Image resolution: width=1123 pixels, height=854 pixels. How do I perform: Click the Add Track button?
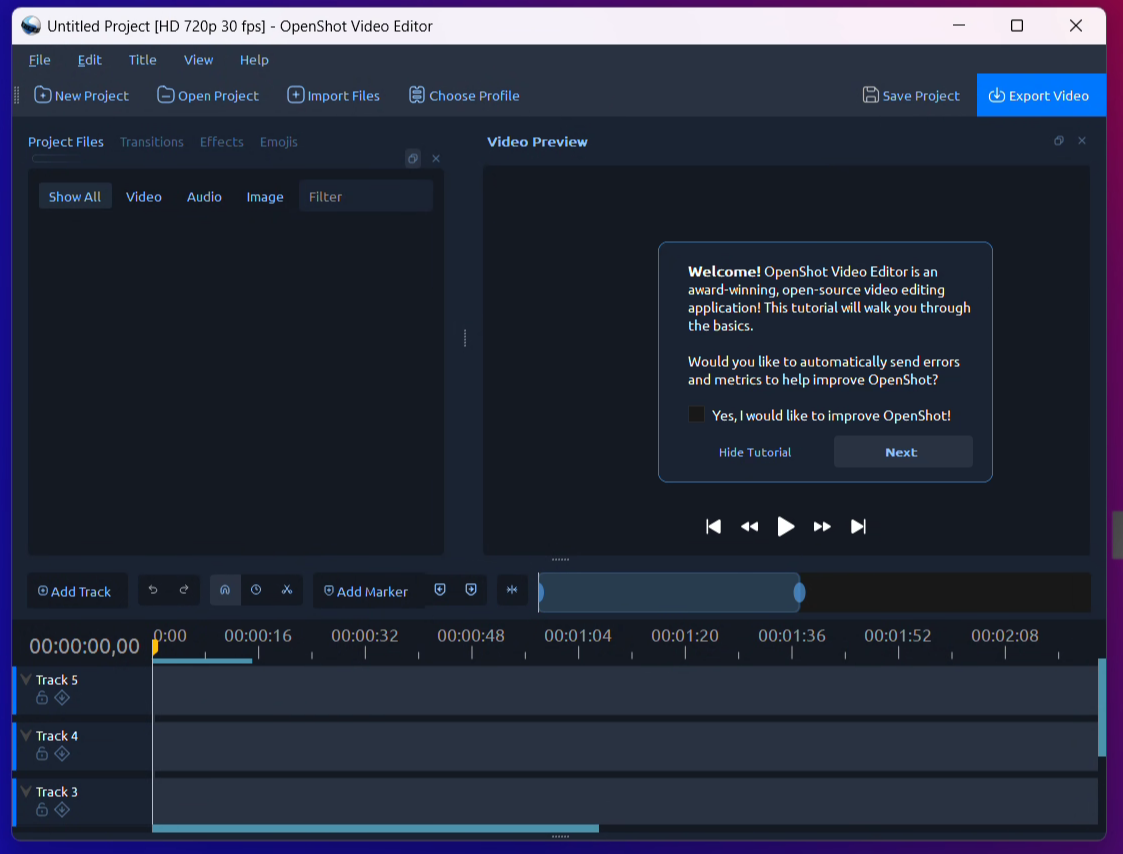(77, 591)
